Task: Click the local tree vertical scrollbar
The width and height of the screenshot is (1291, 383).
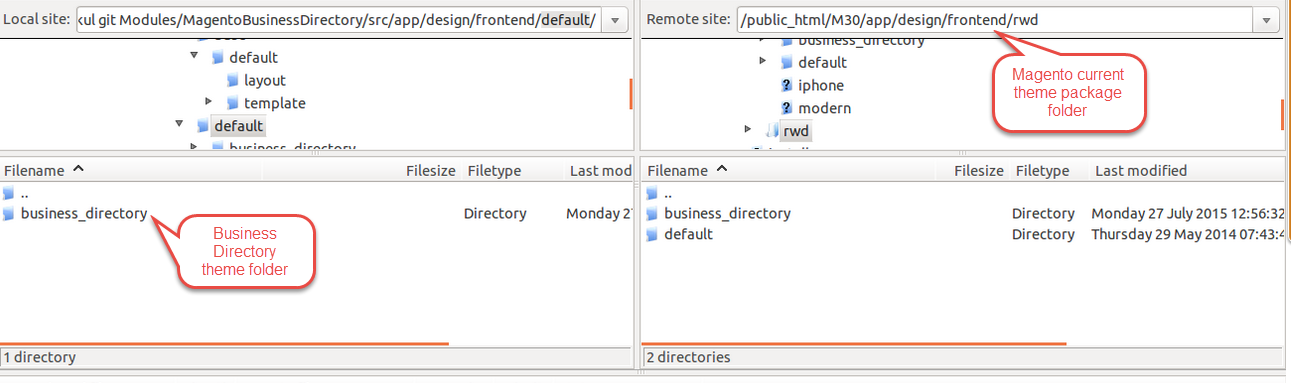Action: coord(630,95)
